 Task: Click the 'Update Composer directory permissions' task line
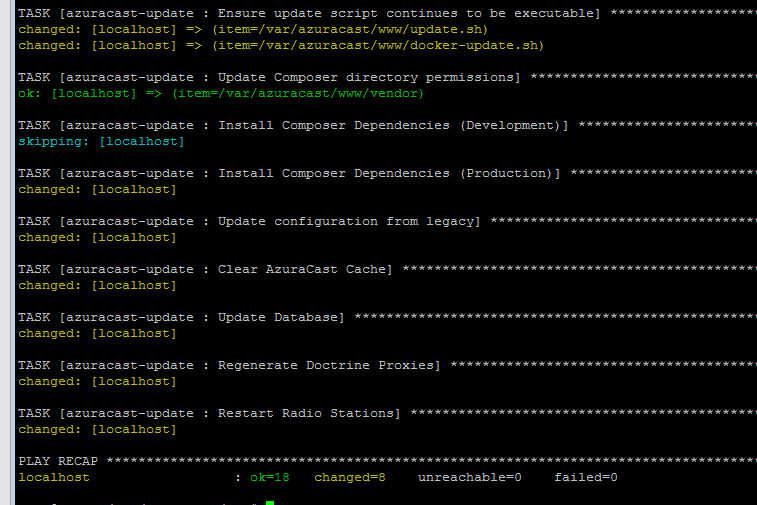click(387, 77)
